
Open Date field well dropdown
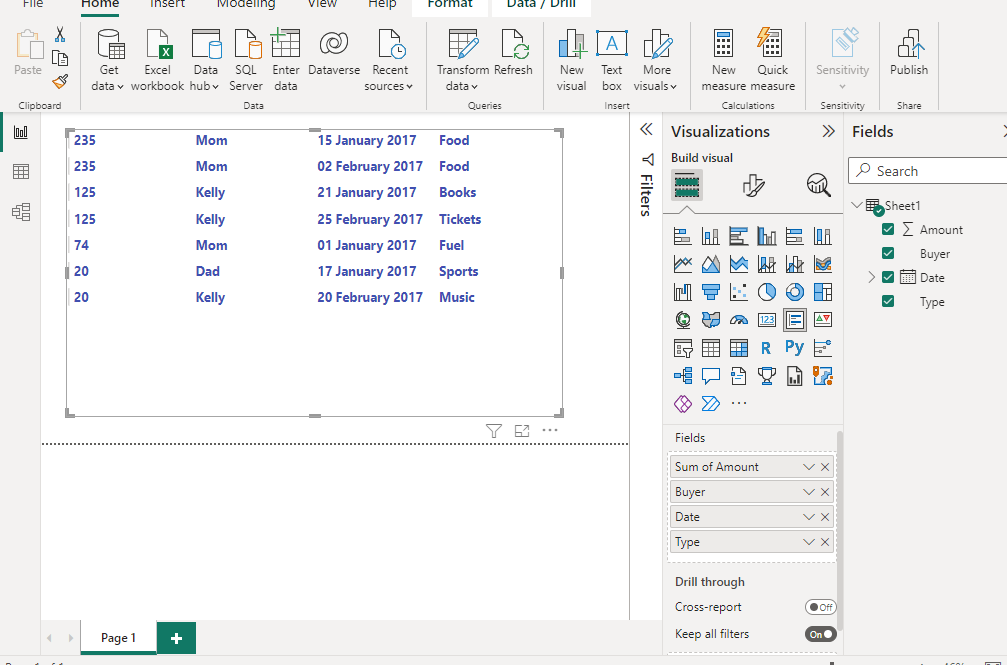coord(809,517)
